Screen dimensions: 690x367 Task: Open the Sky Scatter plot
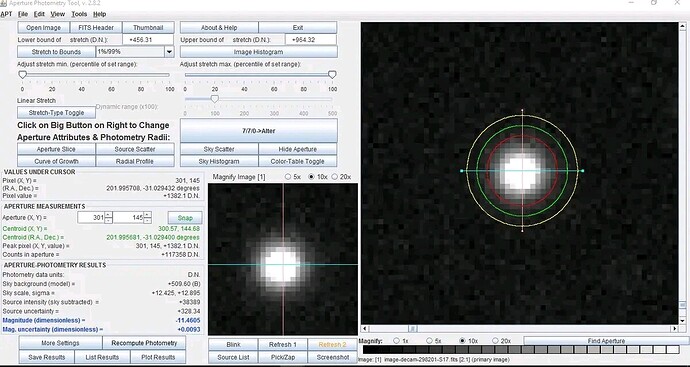(219, 149)
